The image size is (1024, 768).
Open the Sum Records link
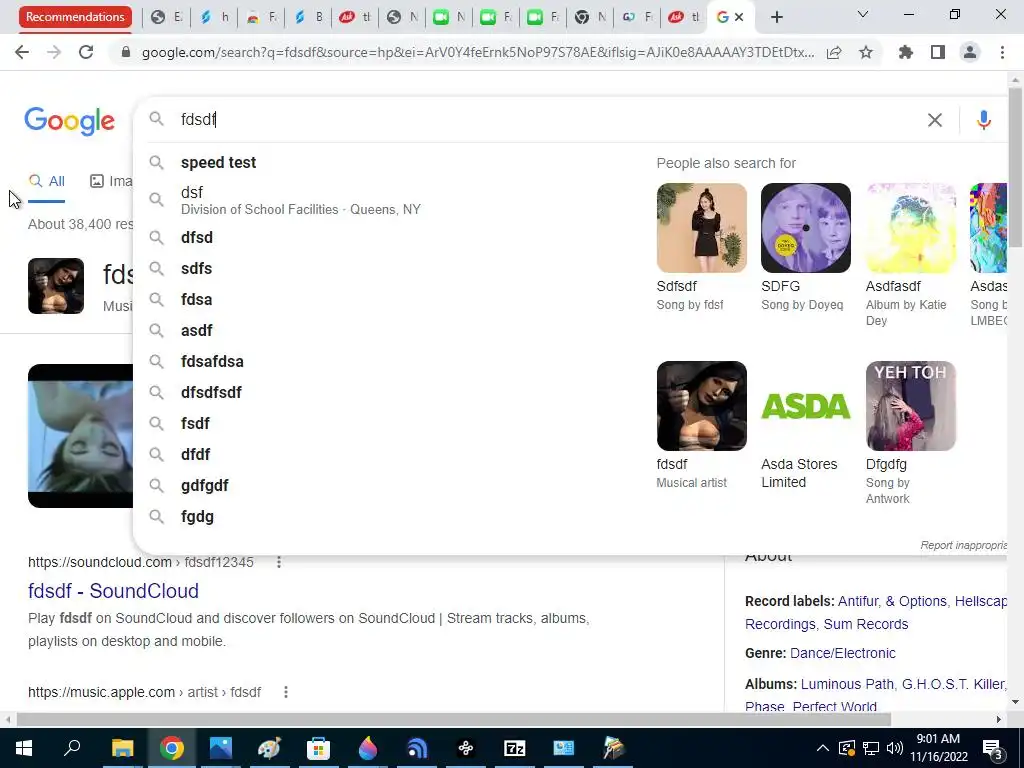click(865, 624)
